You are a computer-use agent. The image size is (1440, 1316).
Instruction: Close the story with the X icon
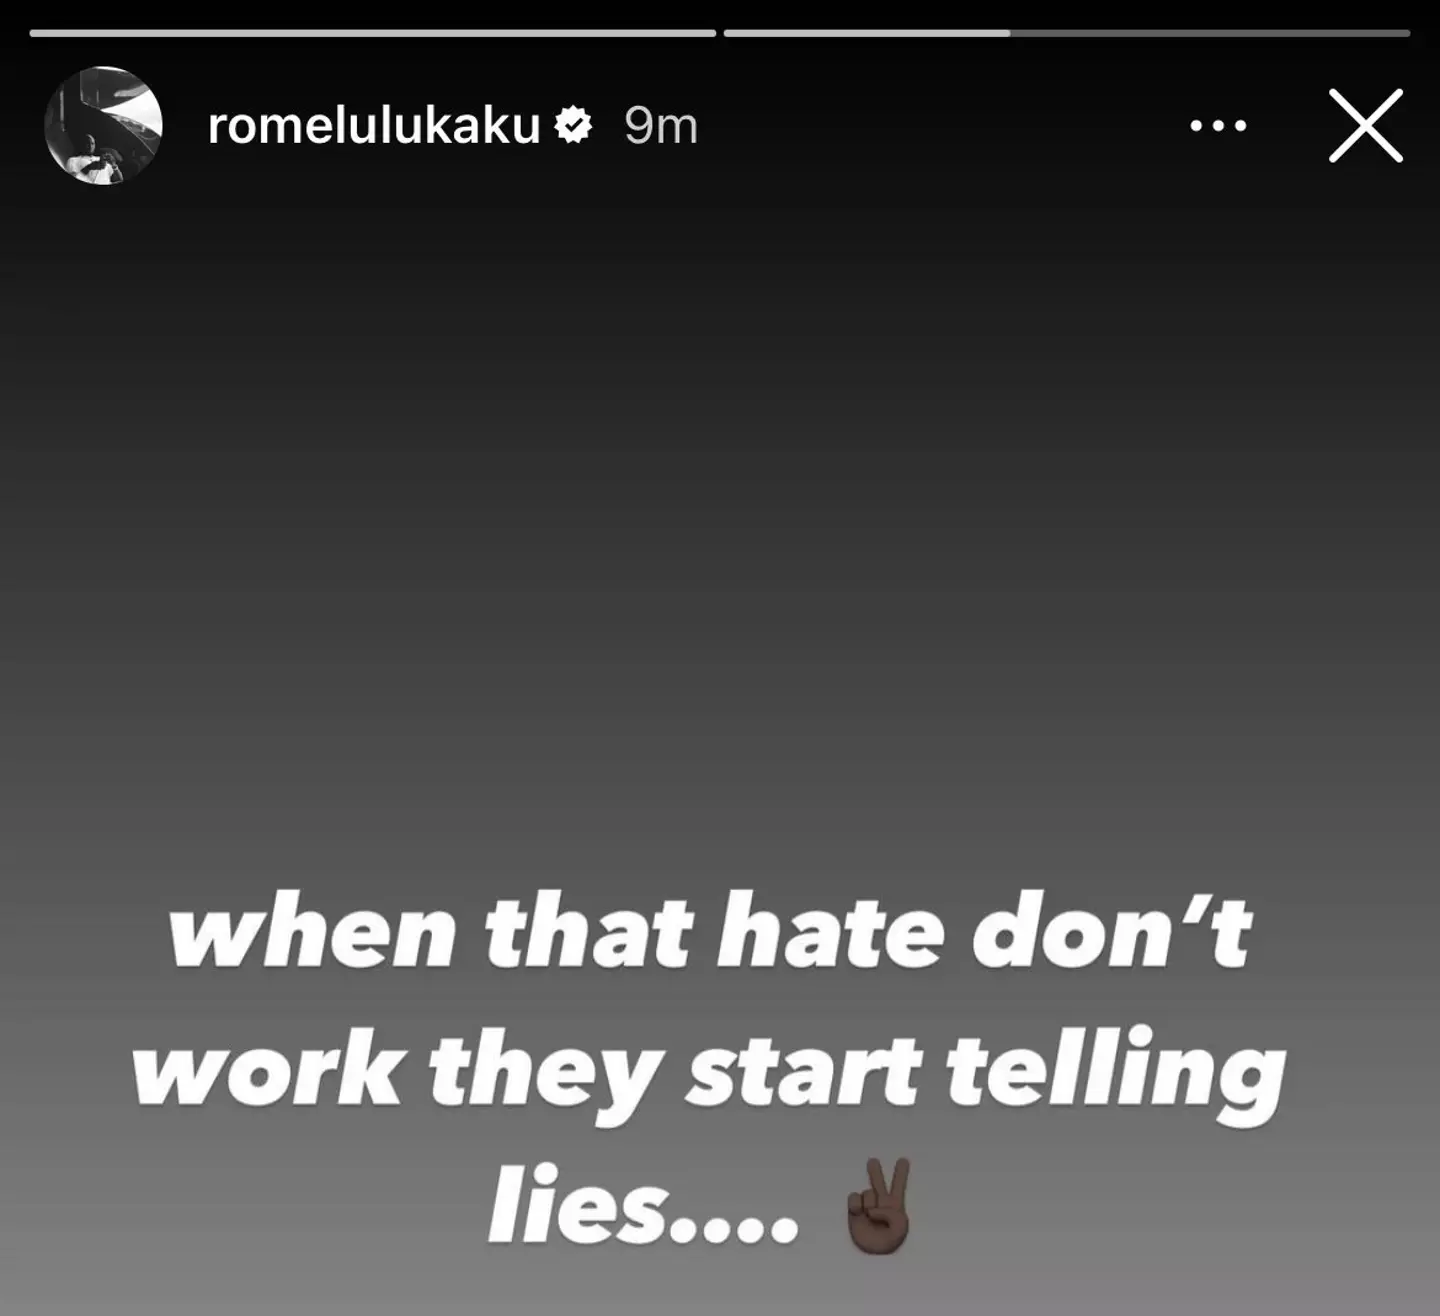tap(1366, 126)
